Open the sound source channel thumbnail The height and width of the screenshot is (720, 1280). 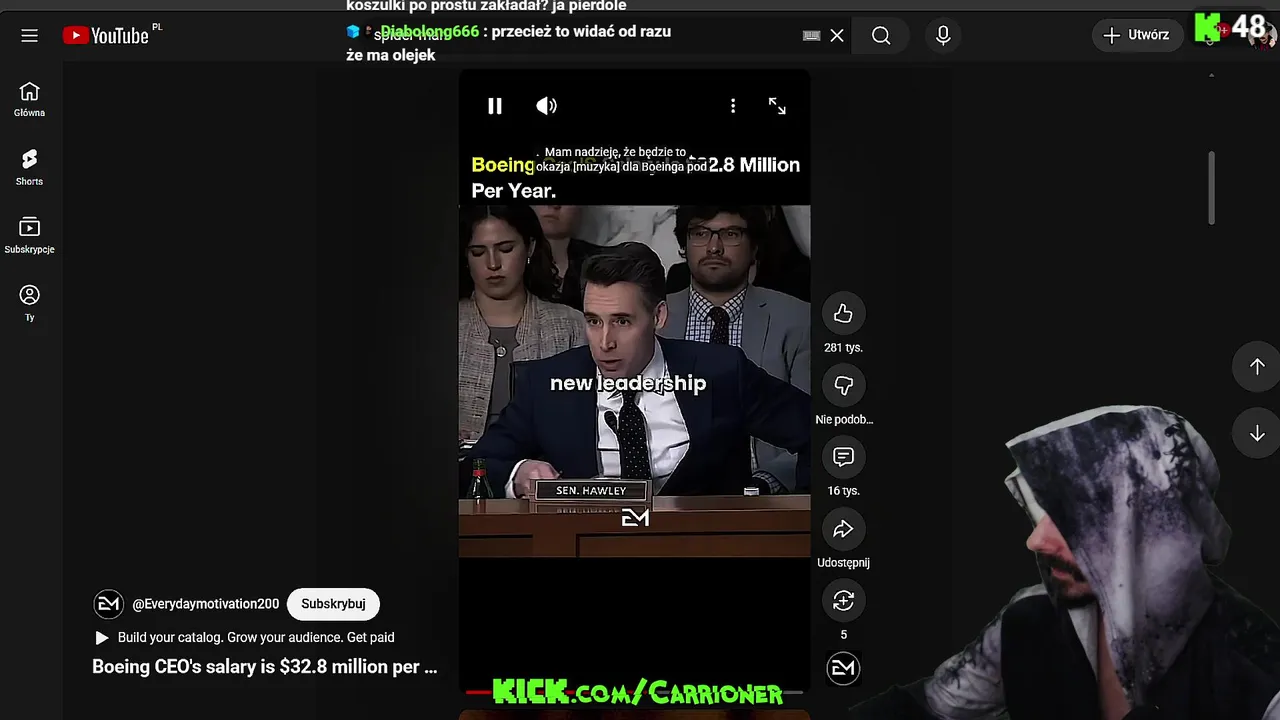pos(843,668)
